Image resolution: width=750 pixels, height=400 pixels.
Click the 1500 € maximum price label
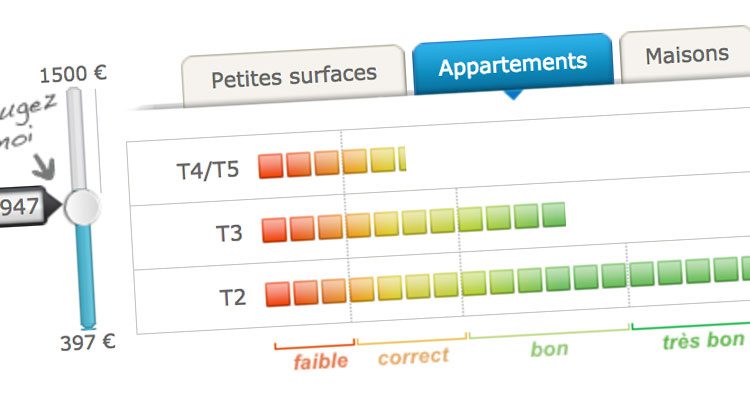coord(73,75)
